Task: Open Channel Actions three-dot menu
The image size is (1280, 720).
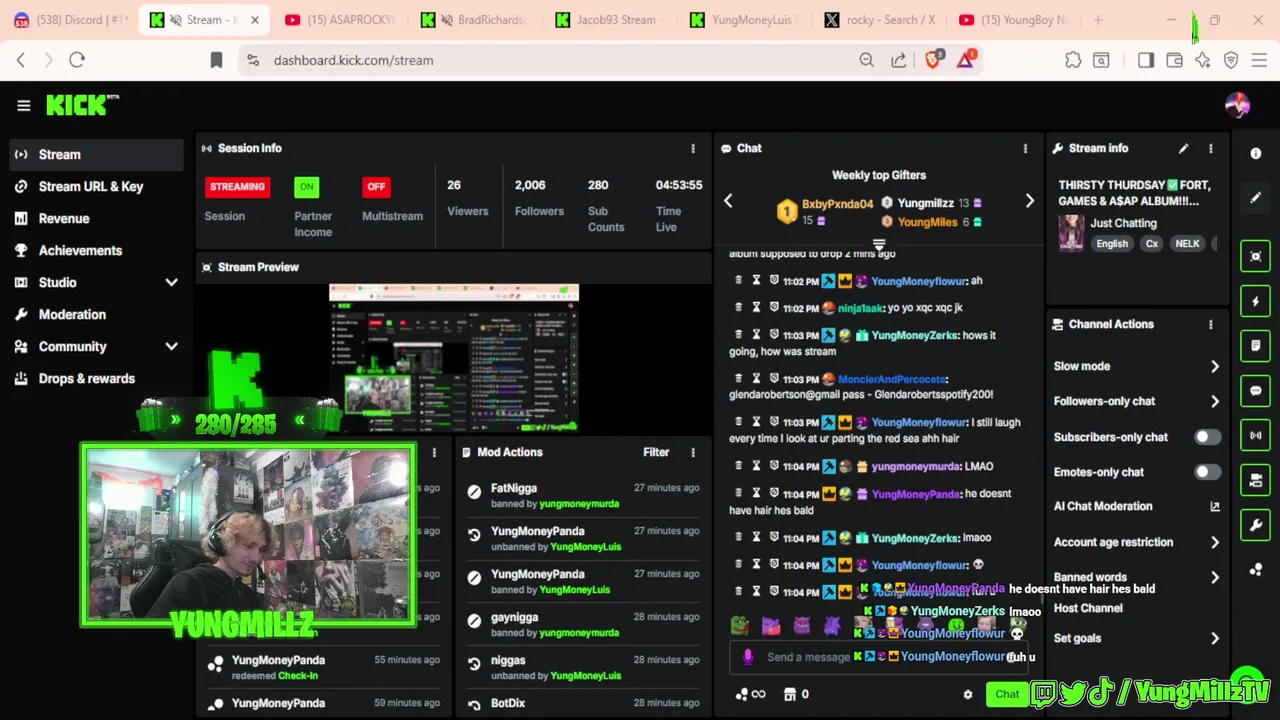Action: point(1211,324)
